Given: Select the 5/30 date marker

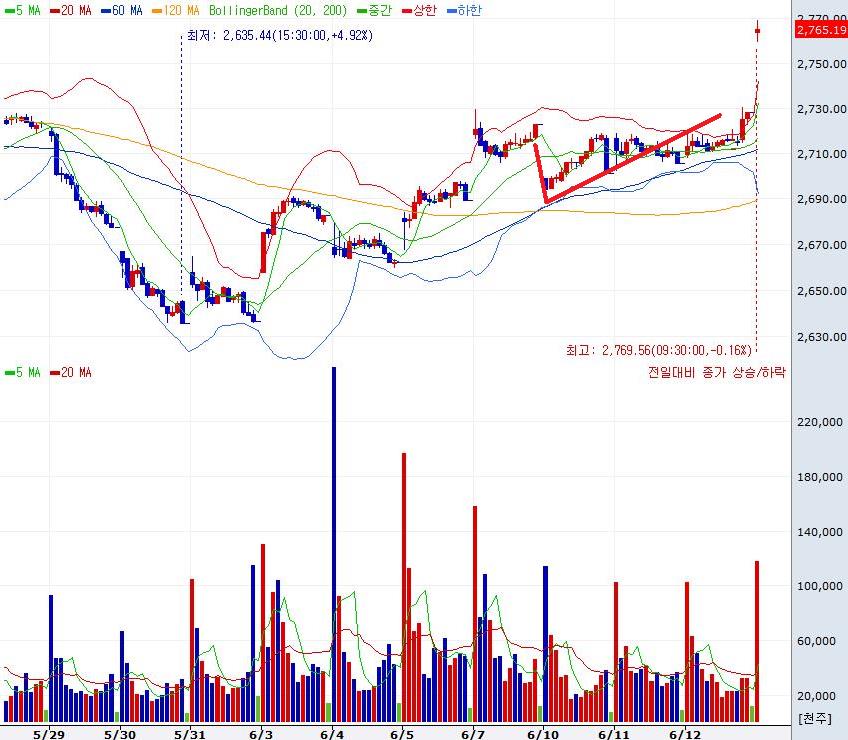Looking at the screenshot, I should point(120,734).
